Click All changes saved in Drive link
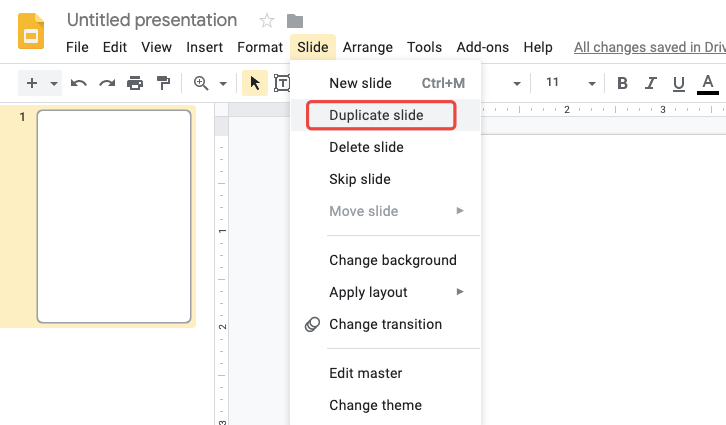Screen dimensions: 726x425 [x=649, y=47]
